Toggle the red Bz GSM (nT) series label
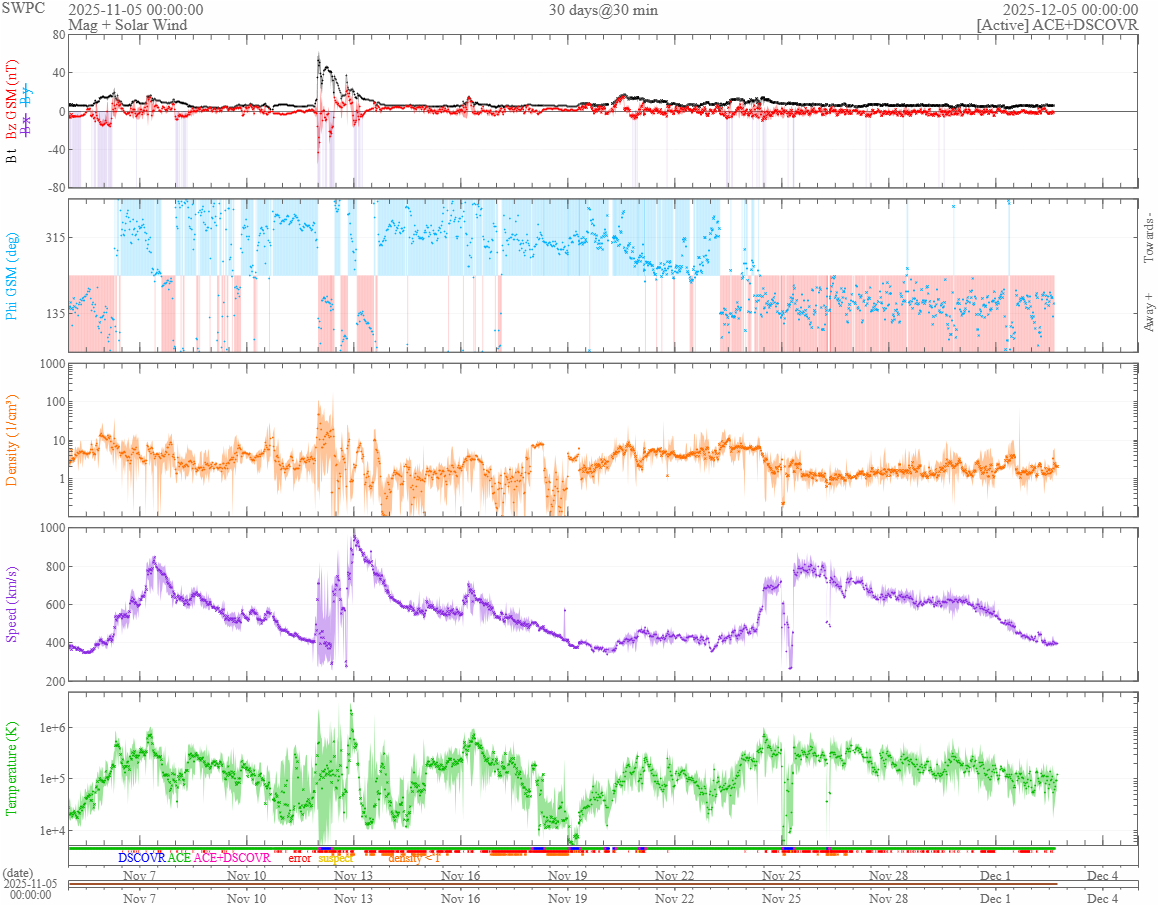This screenshot has width=1158, height=905. pos(11,100)
